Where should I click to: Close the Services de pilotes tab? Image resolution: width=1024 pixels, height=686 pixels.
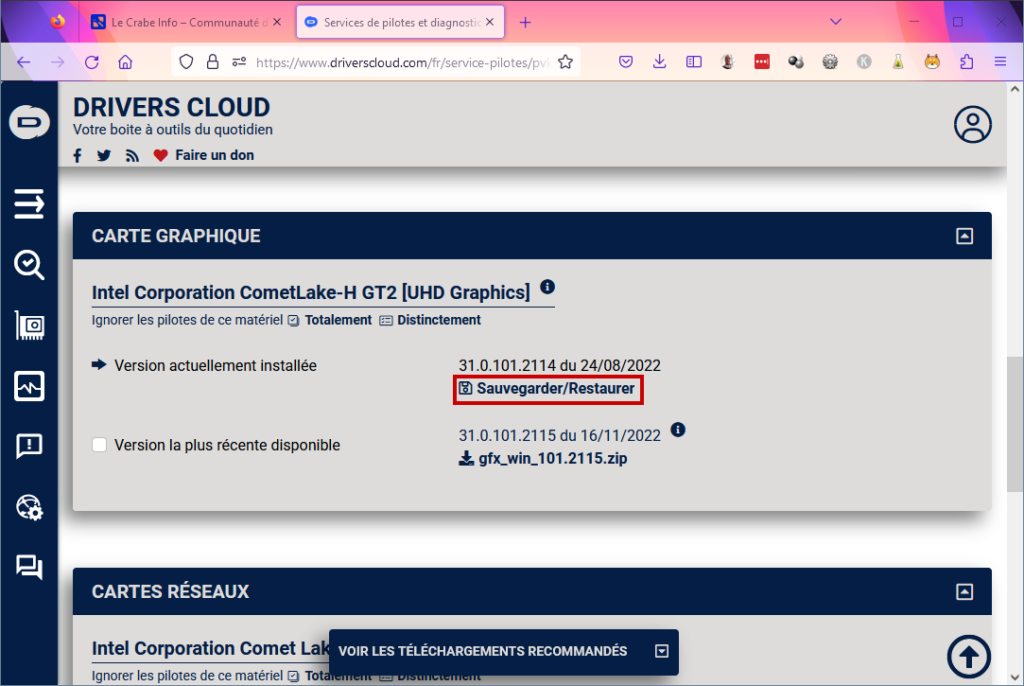(x=490, y=22)
